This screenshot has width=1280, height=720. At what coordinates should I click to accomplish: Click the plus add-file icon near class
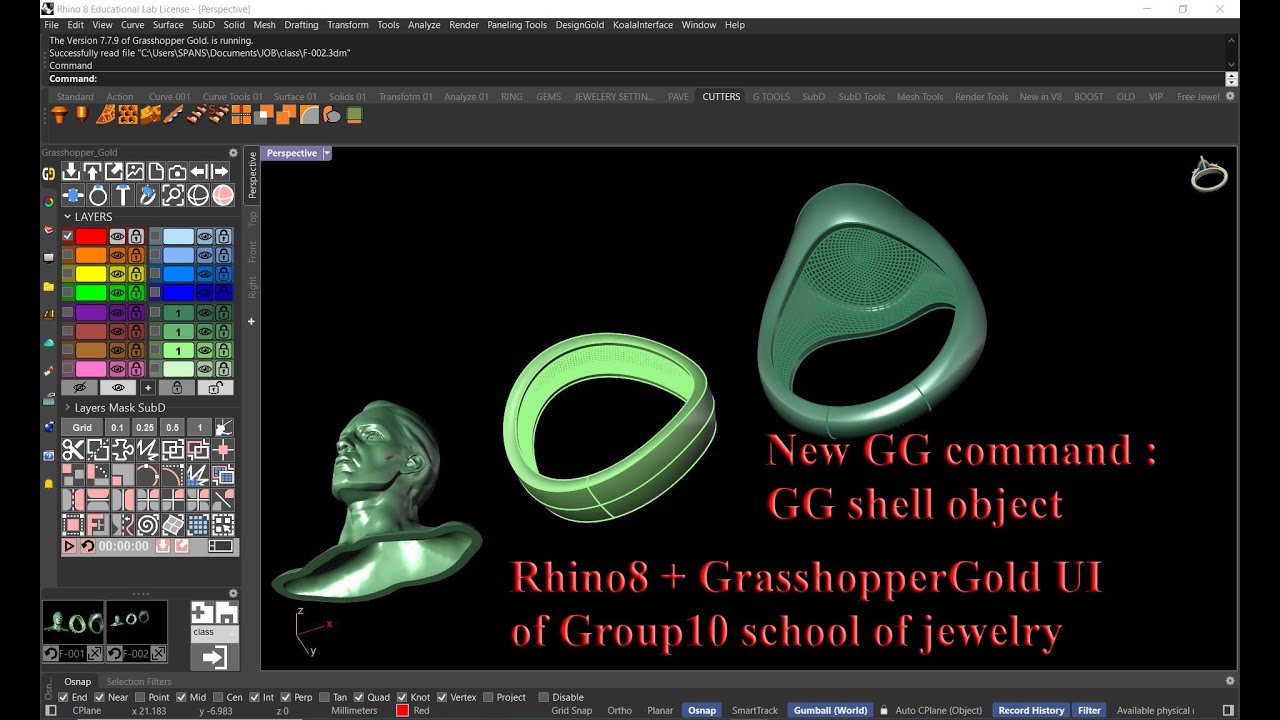point(202,613)
